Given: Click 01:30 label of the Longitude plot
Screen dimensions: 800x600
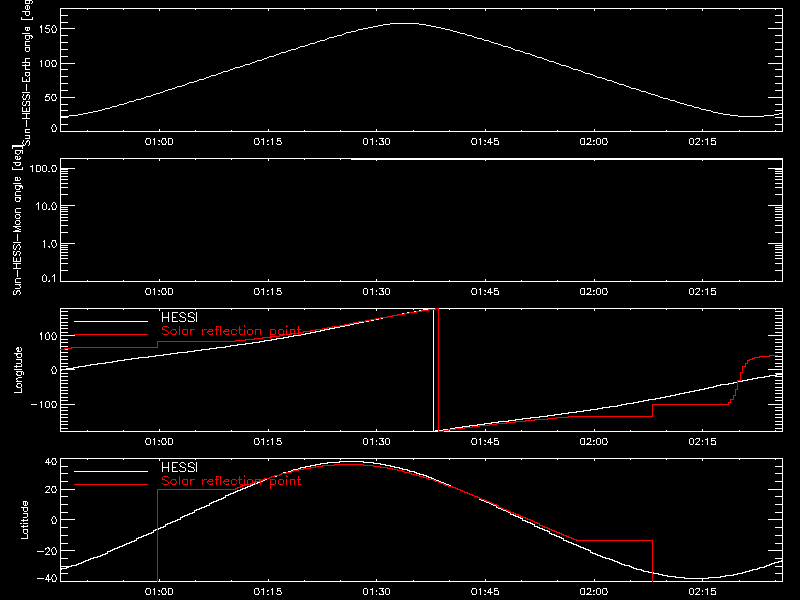Looking at the screenshot, I should point(377,442).
